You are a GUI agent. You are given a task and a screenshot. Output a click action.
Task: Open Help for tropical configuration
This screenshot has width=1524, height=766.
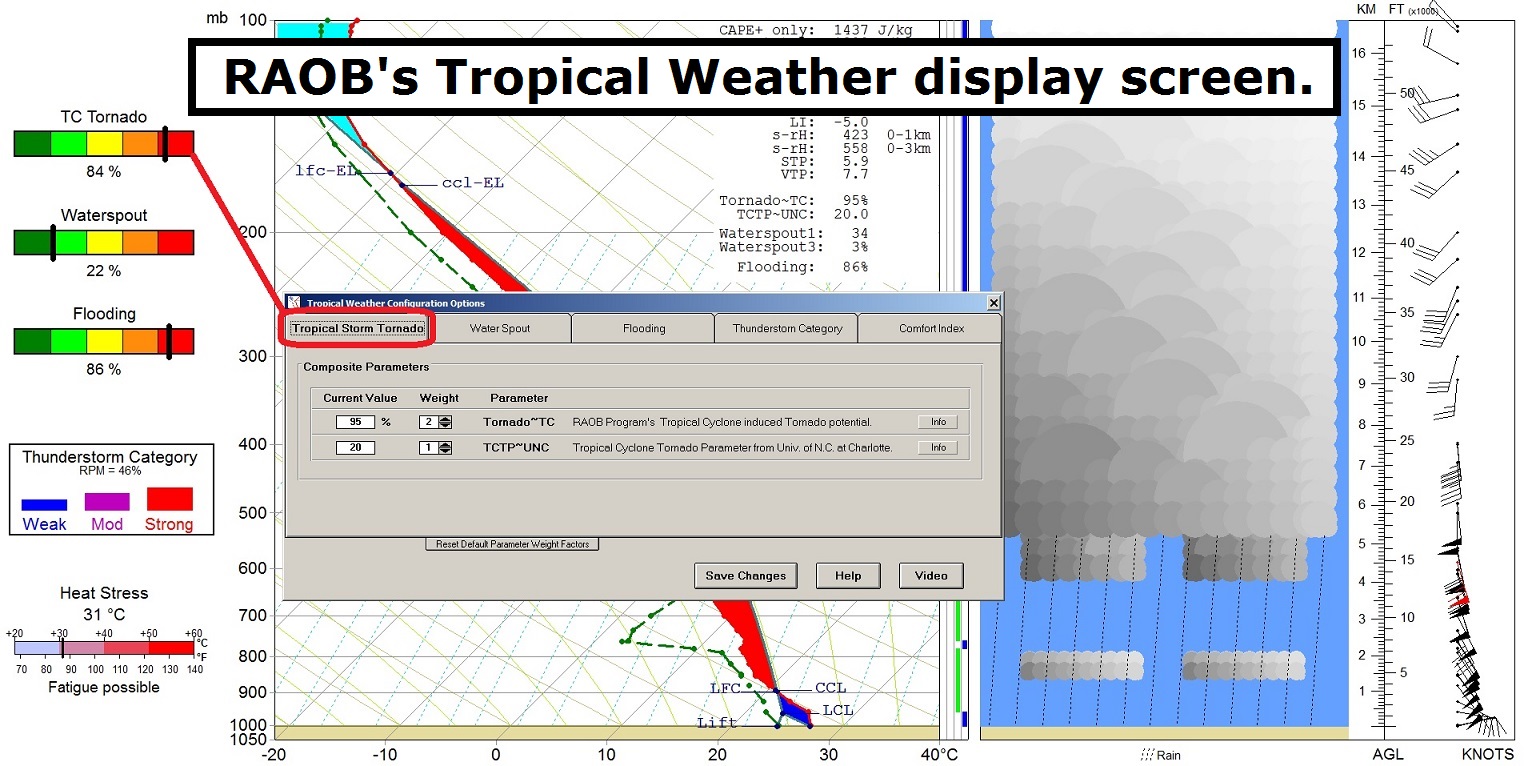click(848, 575)
